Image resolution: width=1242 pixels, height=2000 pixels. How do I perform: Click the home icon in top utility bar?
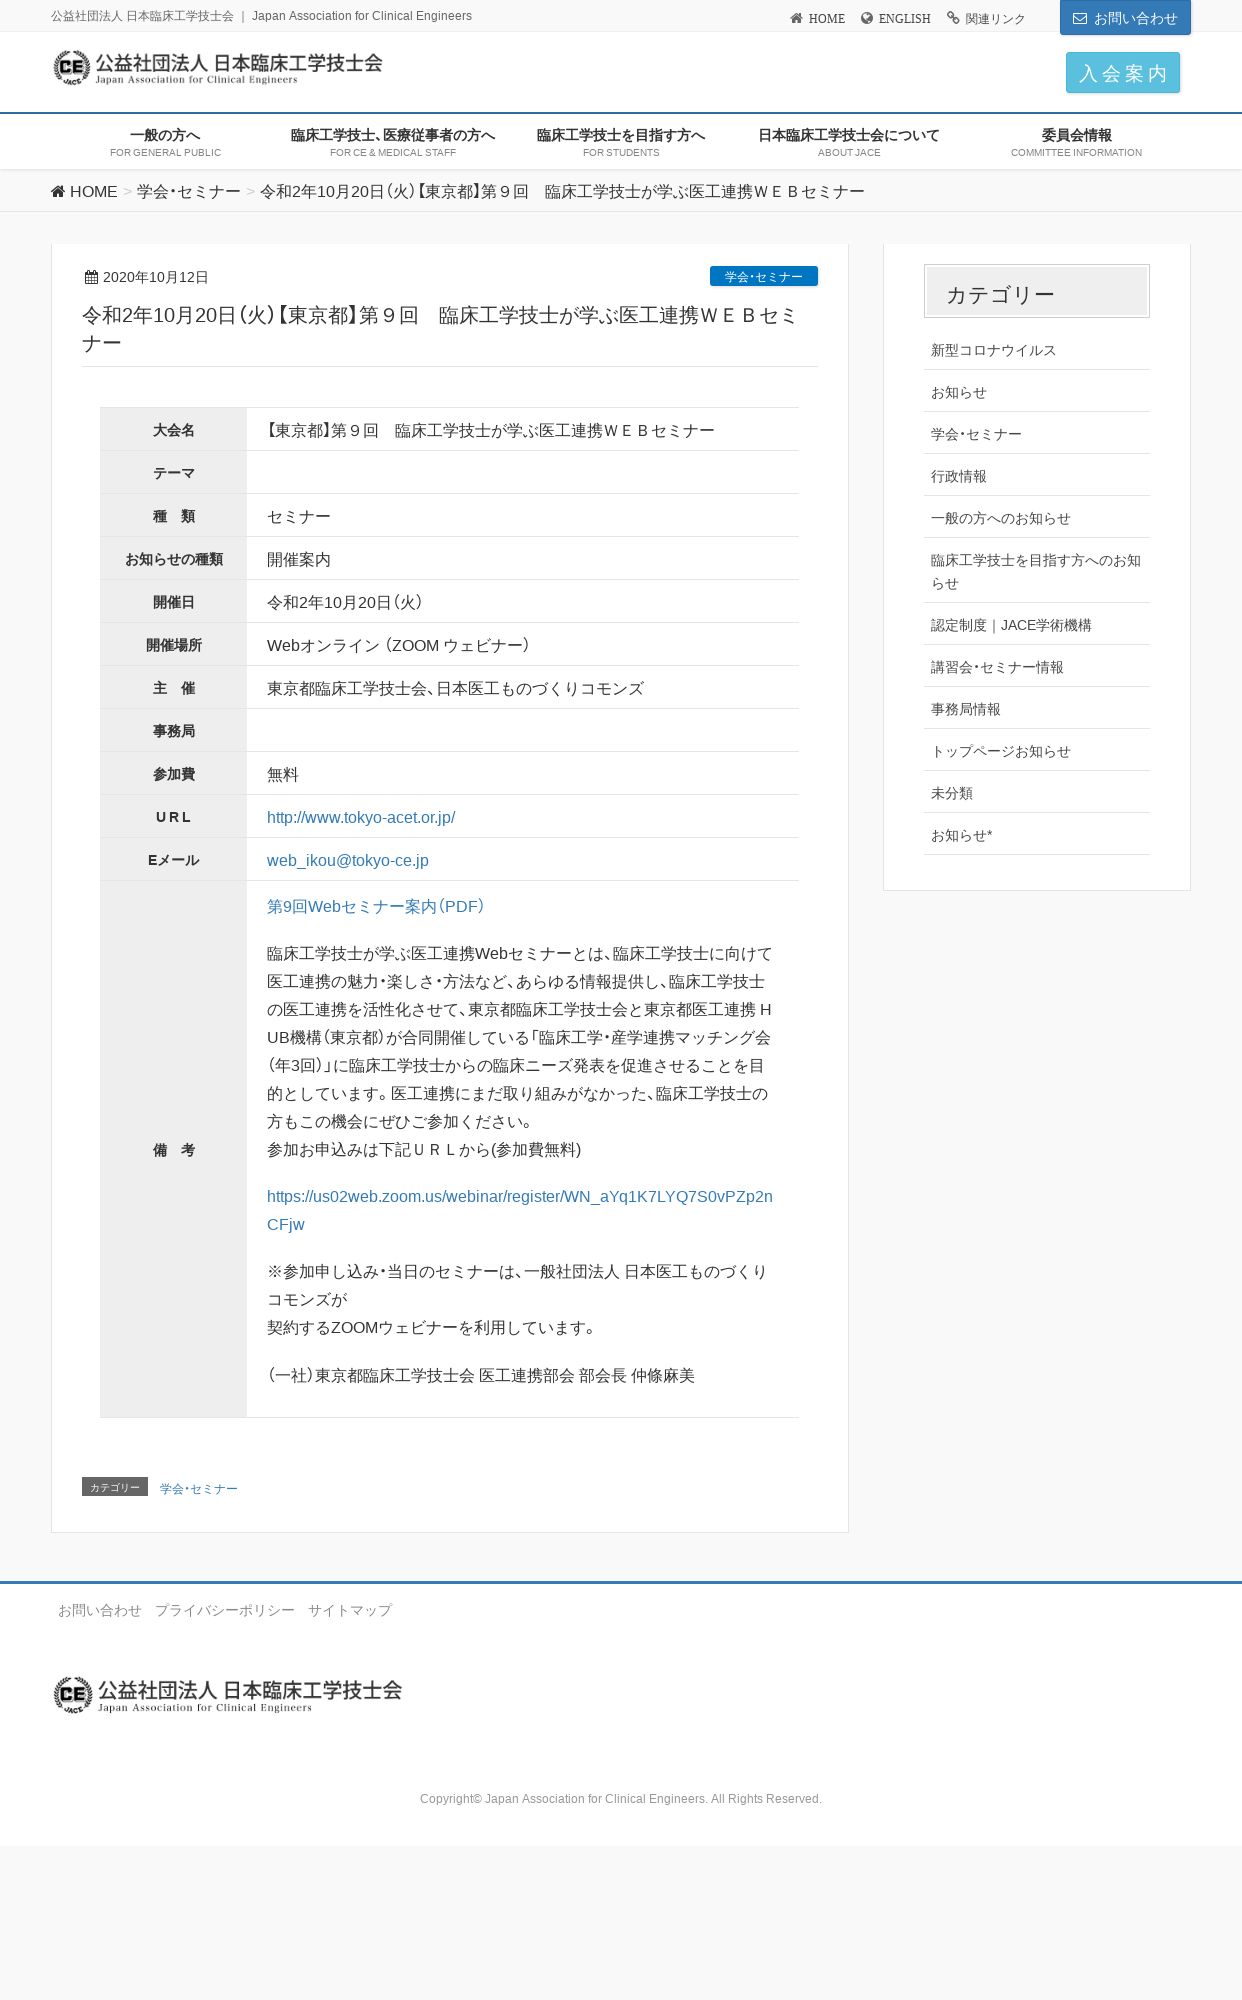click(x=796, y=18)
